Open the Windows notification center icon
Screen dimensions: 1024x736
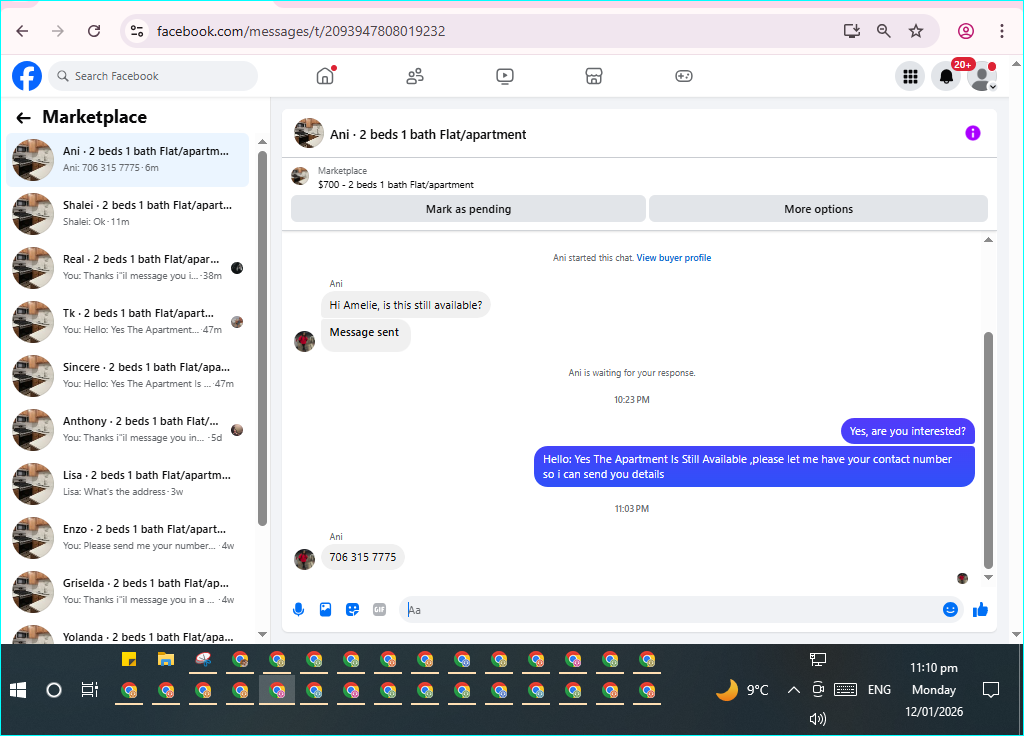(991, 690)
